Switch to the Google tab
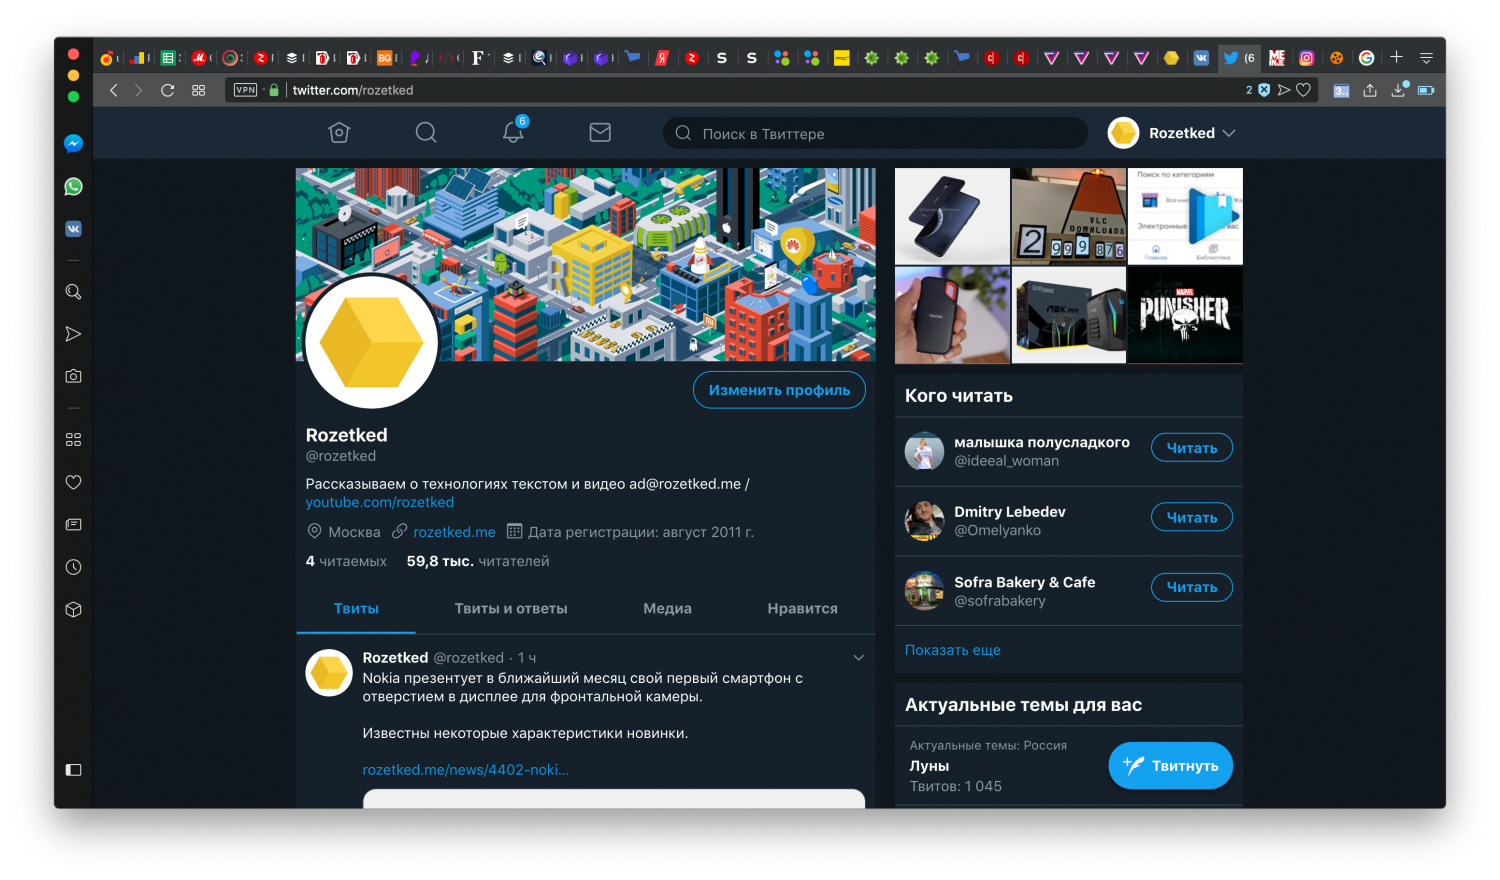The image size is (1500, 880). (1366, 58)
